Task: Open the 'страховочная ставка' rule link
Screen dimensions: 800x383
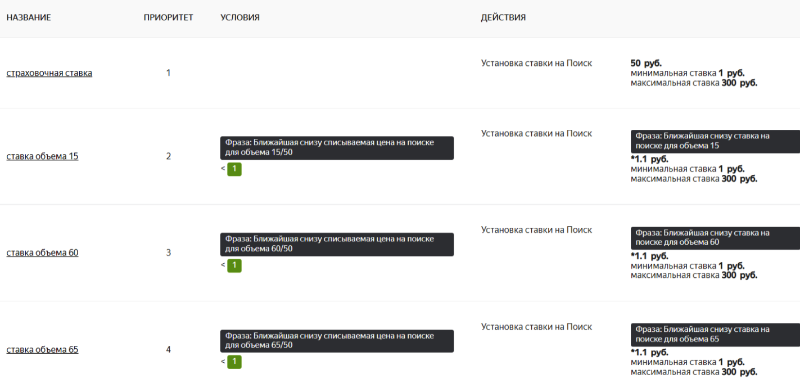Action: [x=49, y=73]
